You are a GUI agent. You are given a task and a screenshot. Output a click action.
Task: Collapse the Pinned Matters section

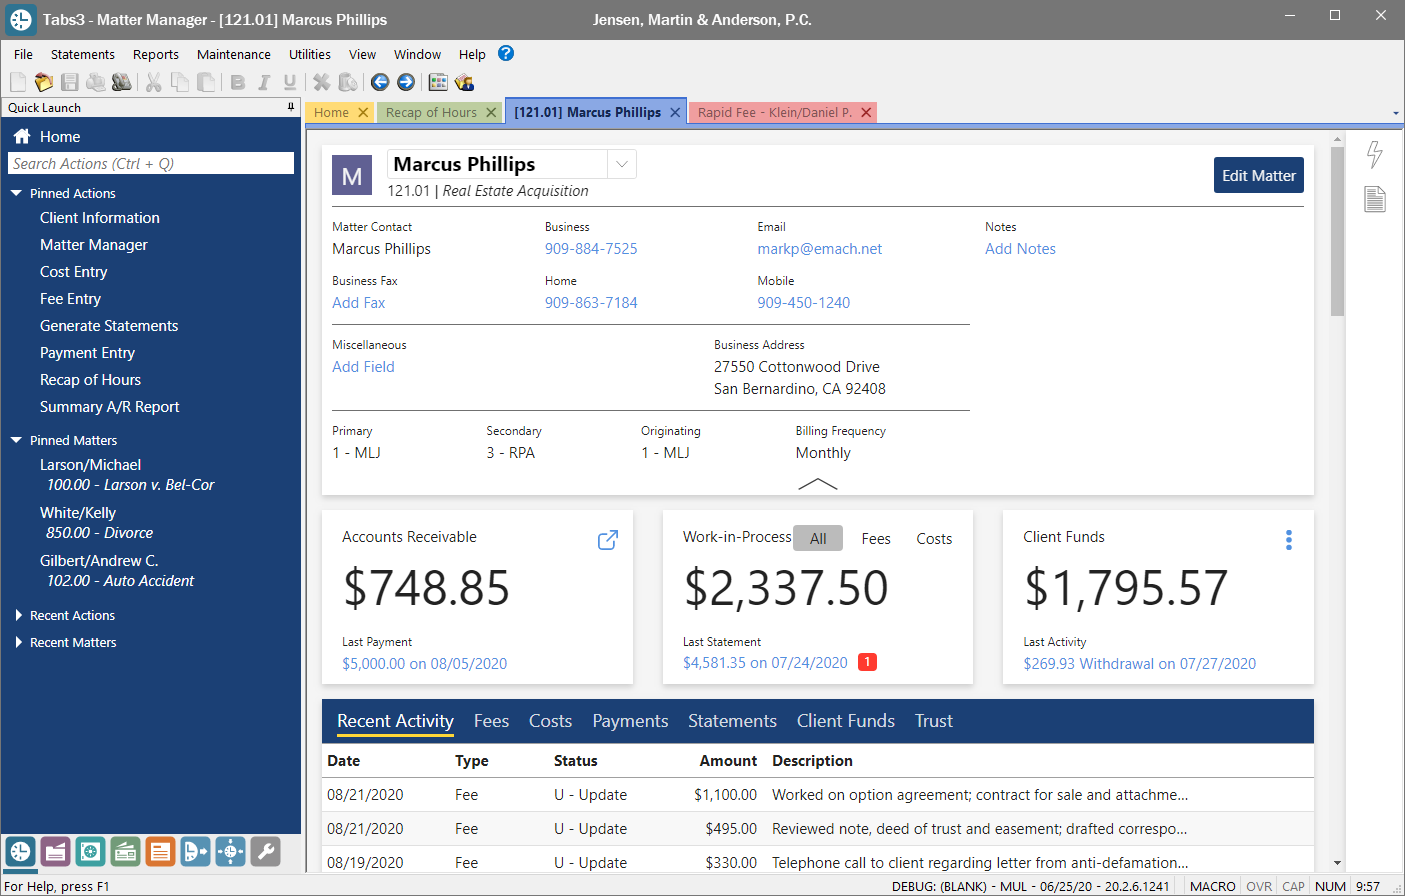pos(16,440)
